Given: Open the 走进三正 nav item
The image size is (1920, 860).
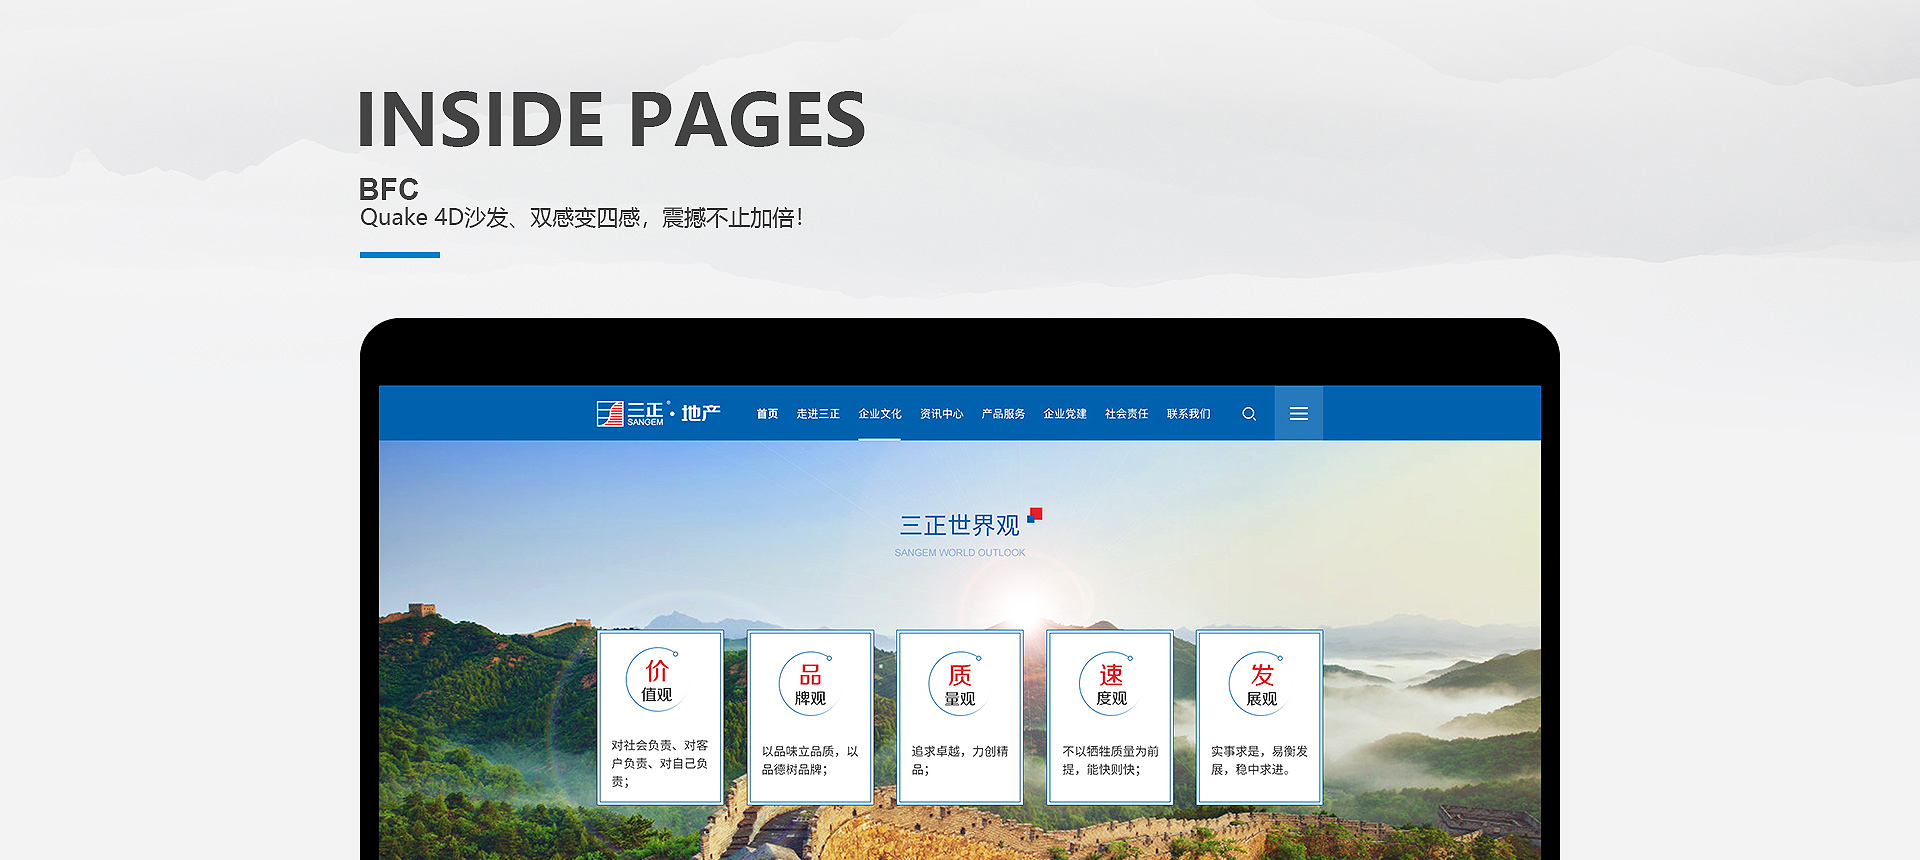Looking at the screenshot, I should (x=818, y=414).
